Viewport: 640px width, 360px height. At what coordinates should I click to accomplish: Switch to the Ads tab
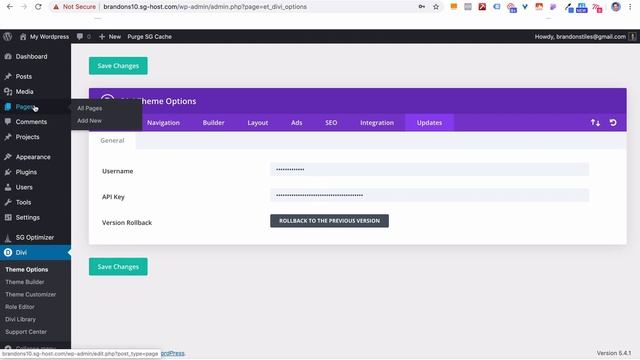[297, 122]
